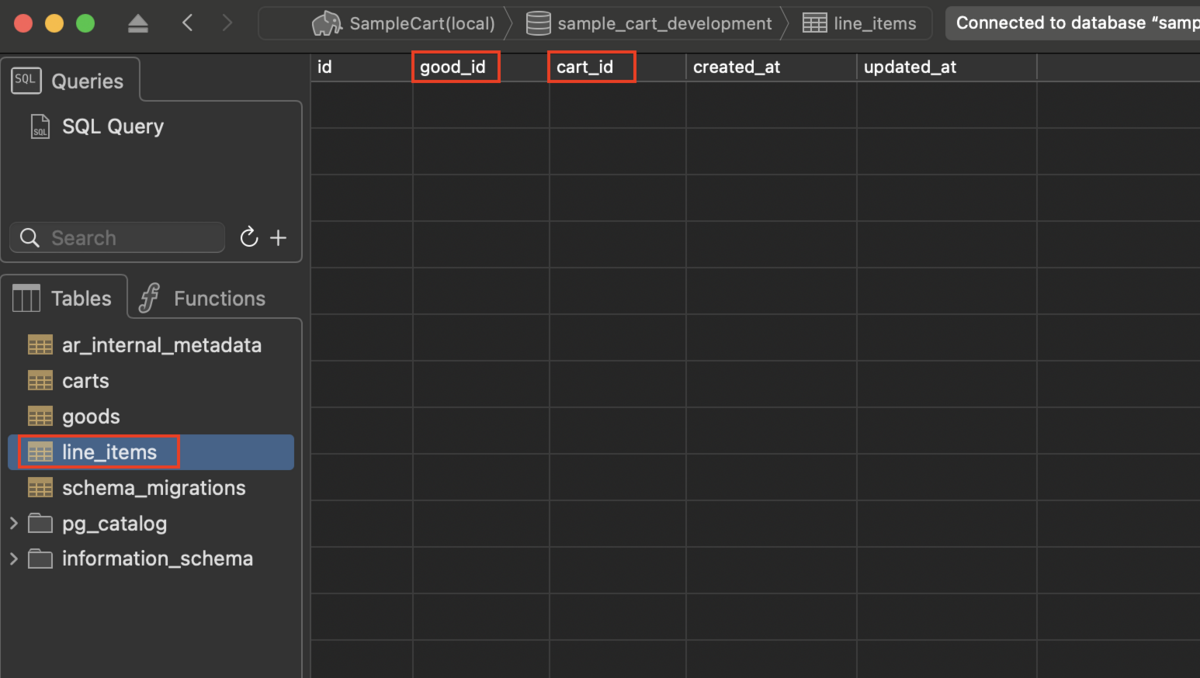Minimize the window with yellow button
This screenshot has height=678, width=1200.
pos(54,23)
